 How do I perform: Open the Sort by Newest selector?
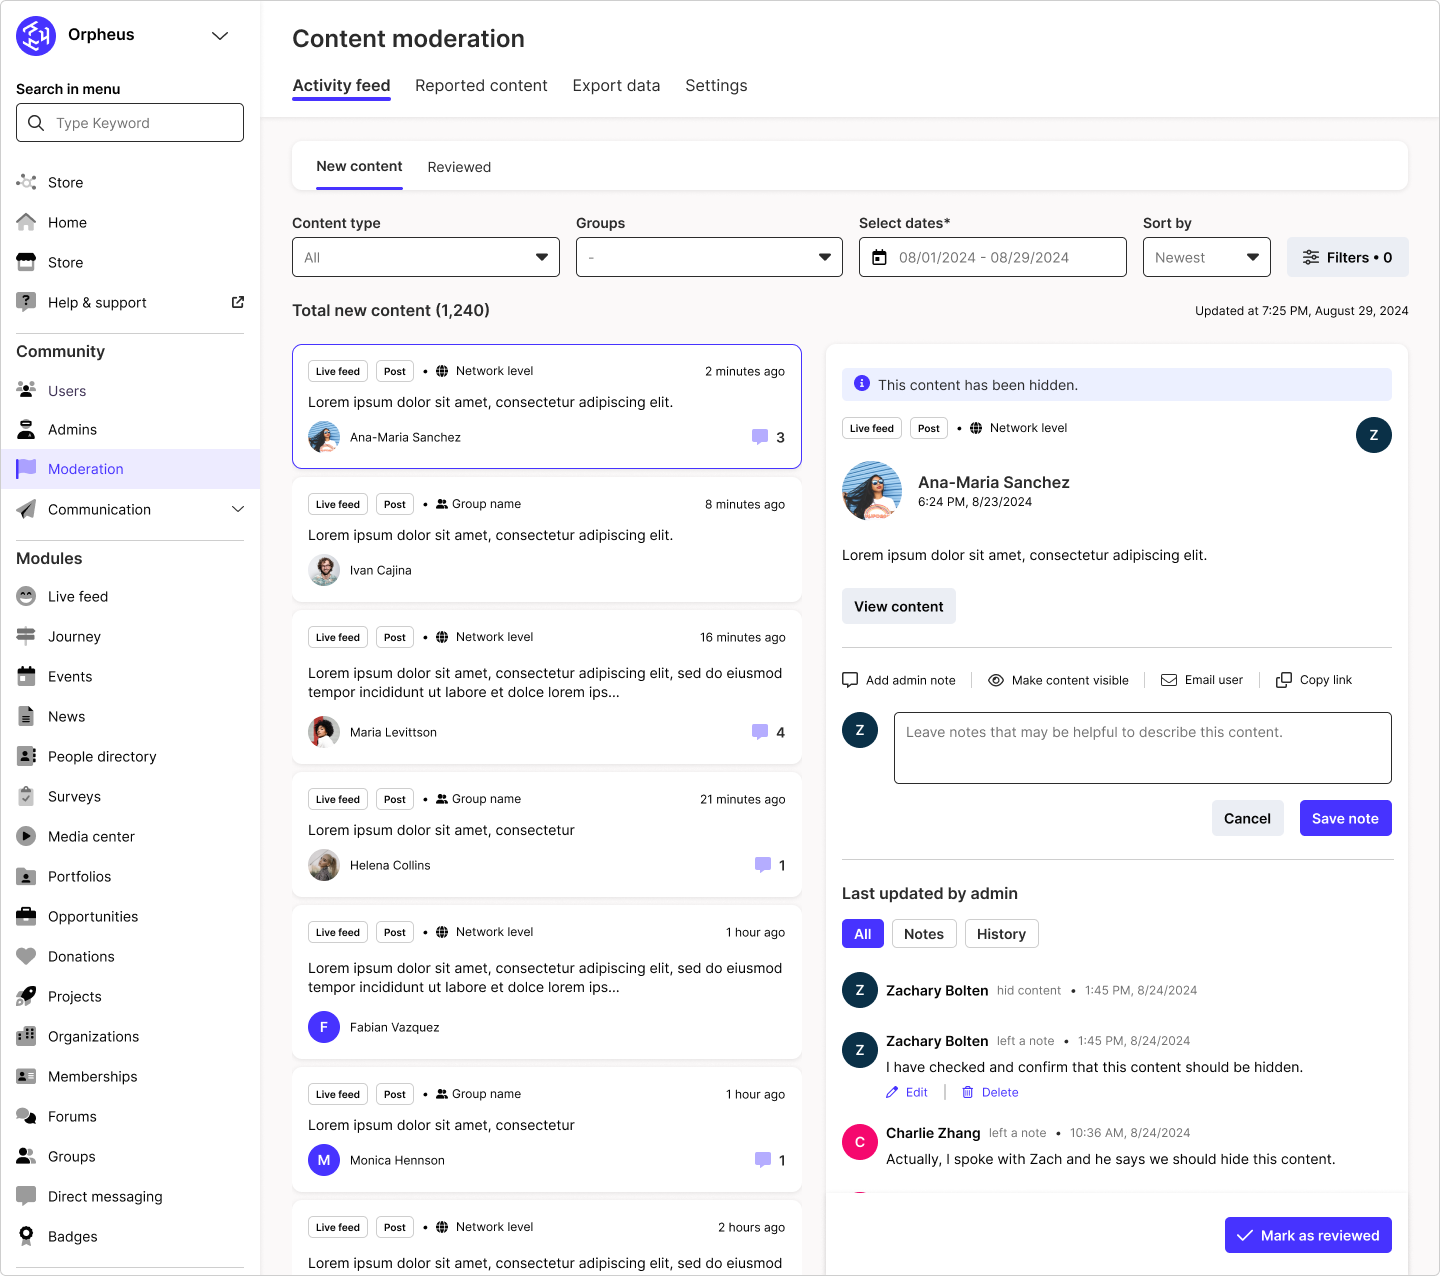1206,257
